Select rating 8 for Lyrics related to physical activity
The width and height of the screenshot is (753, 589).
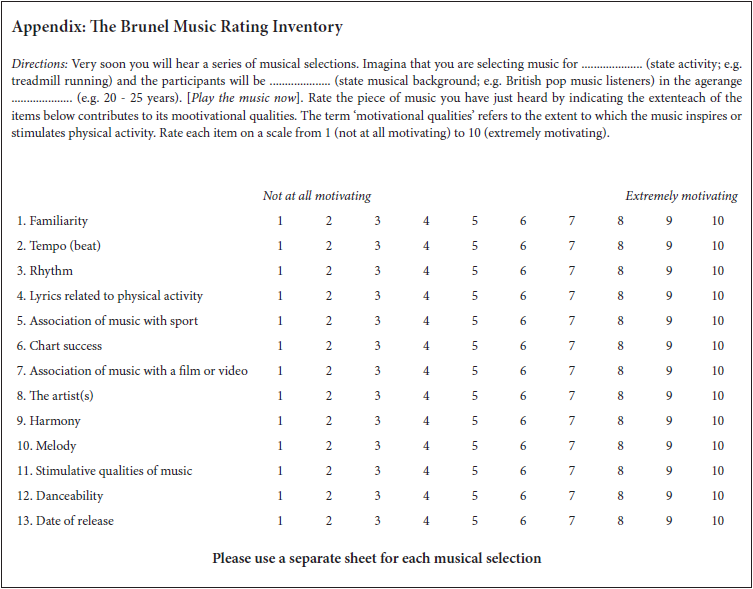click(x=620, y=296)
